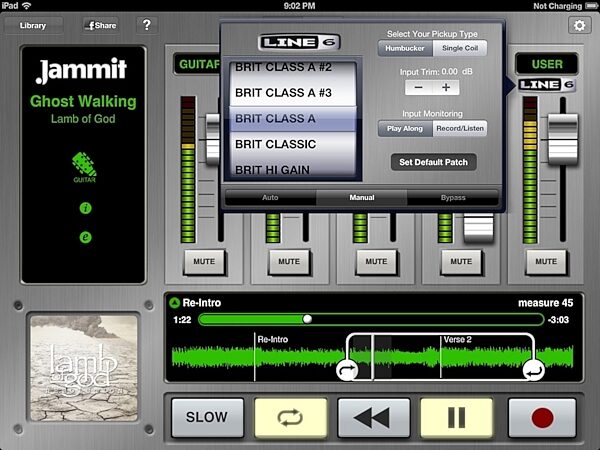This screenshot has width=600, height=450.
Task: Tap the loop start handle
Action: (x=347, y=370)
